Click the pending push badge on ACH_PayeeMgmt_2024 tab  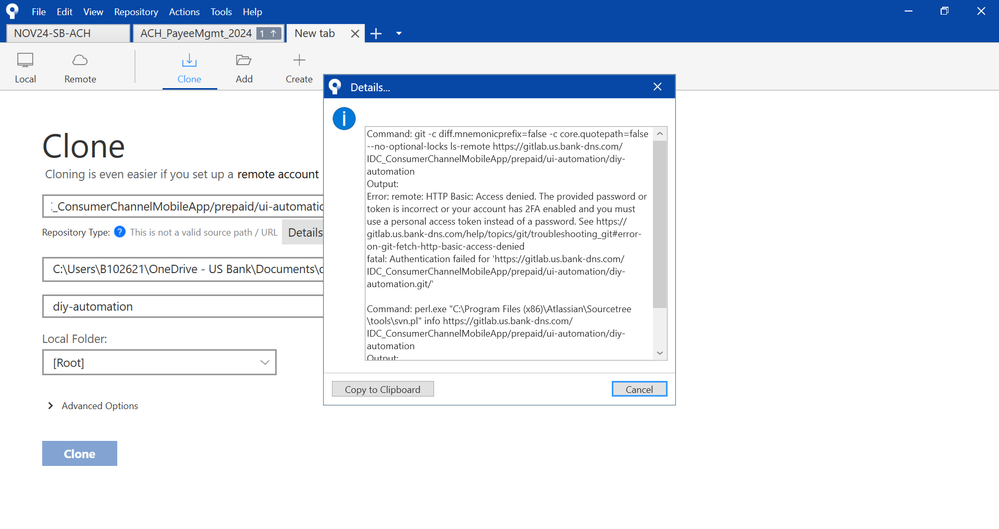[x=269, y=33]
